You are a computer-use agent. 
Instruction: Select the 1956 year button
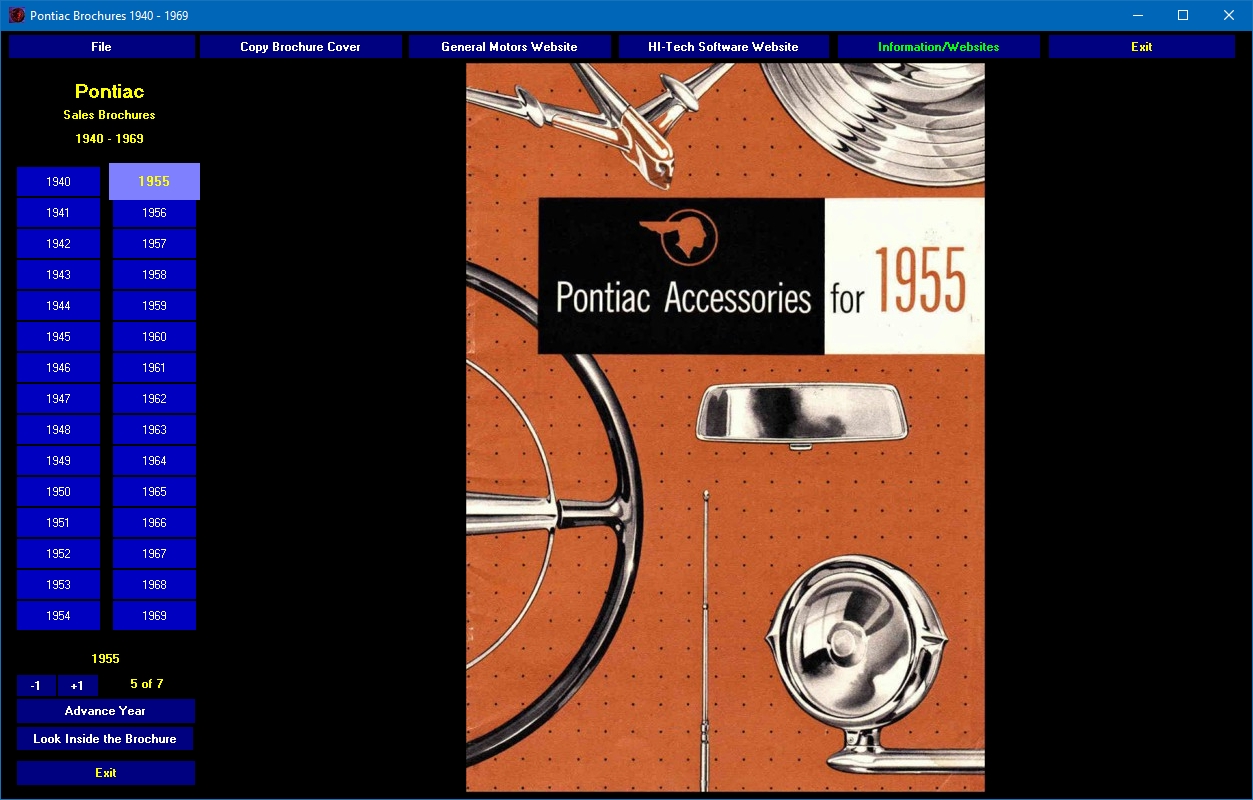(154, 213)
